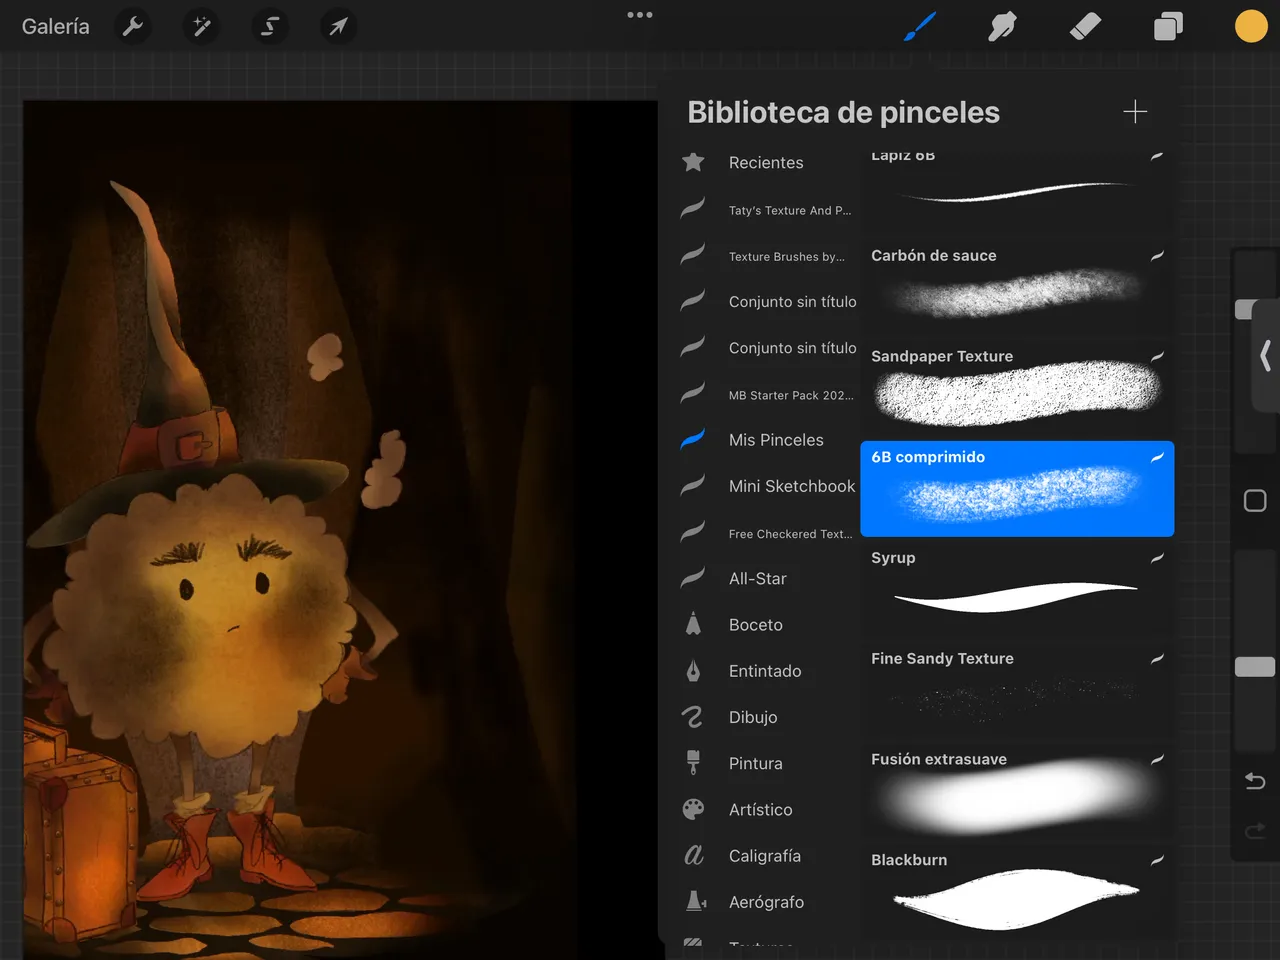Select the Syrup brush
The width and height of the screenshot is (1280, 960).
[1017, 590]
